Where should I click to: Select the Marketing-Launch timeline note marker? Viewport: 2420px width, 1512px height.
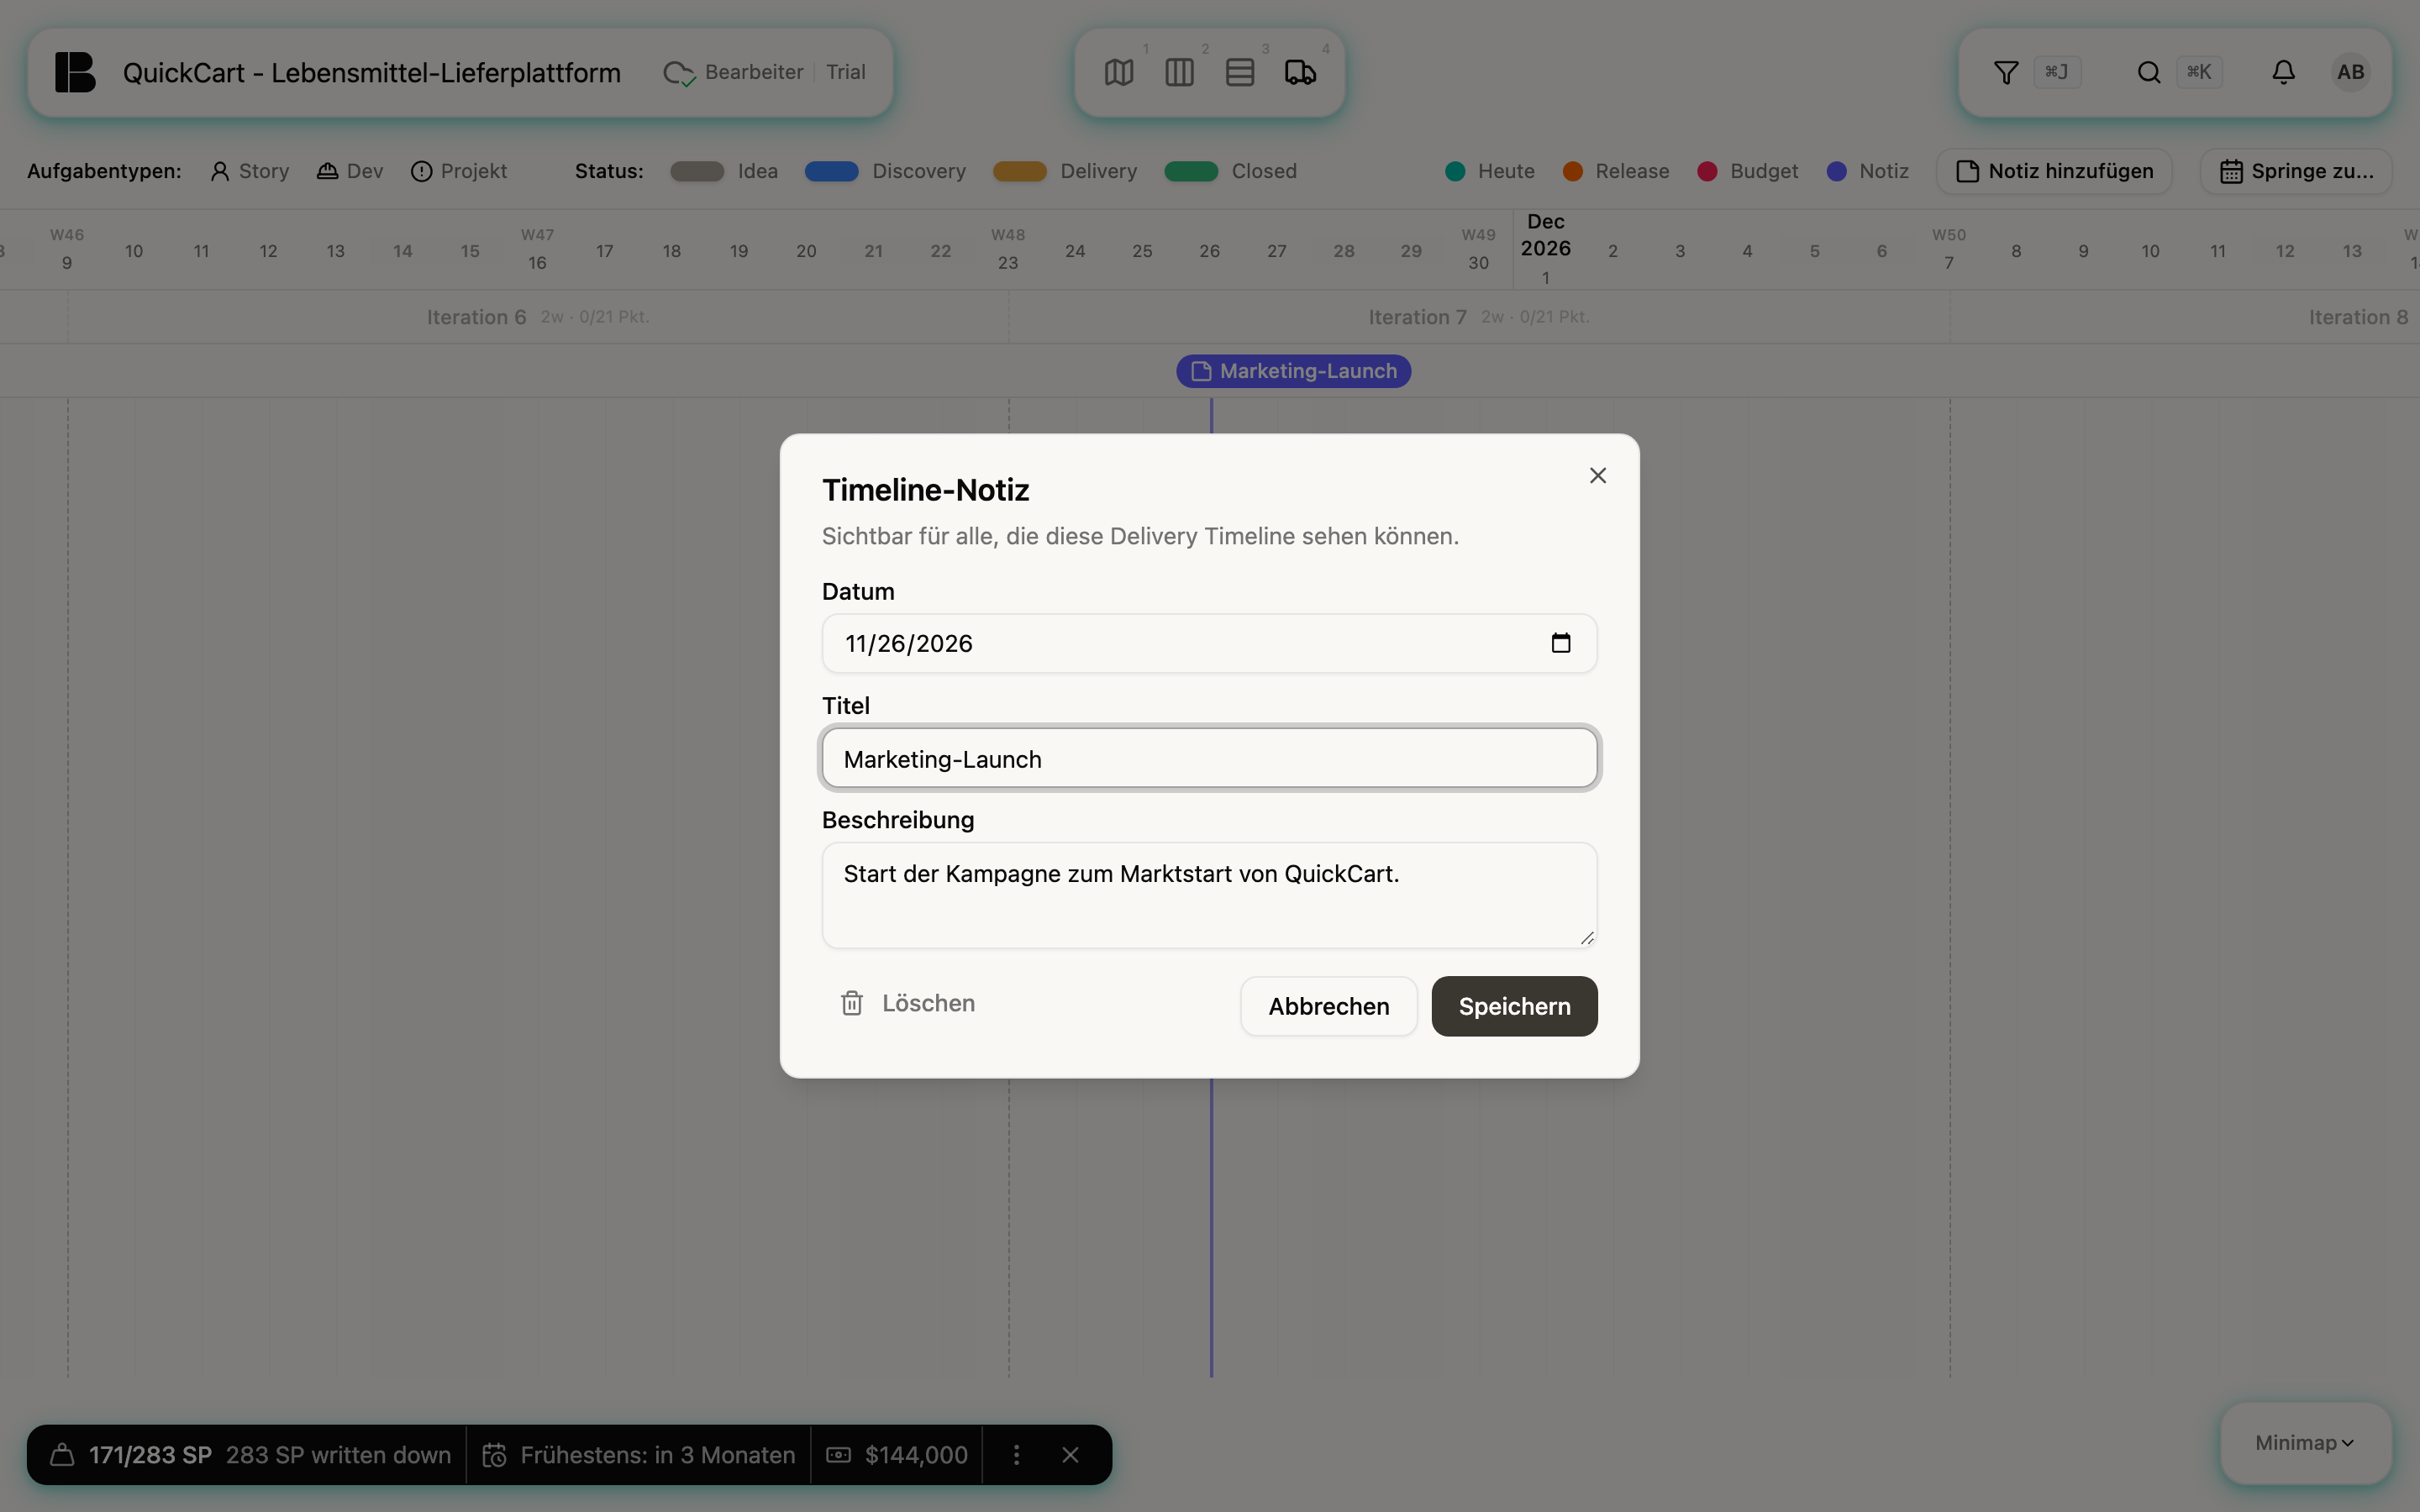click(1293, 371)
